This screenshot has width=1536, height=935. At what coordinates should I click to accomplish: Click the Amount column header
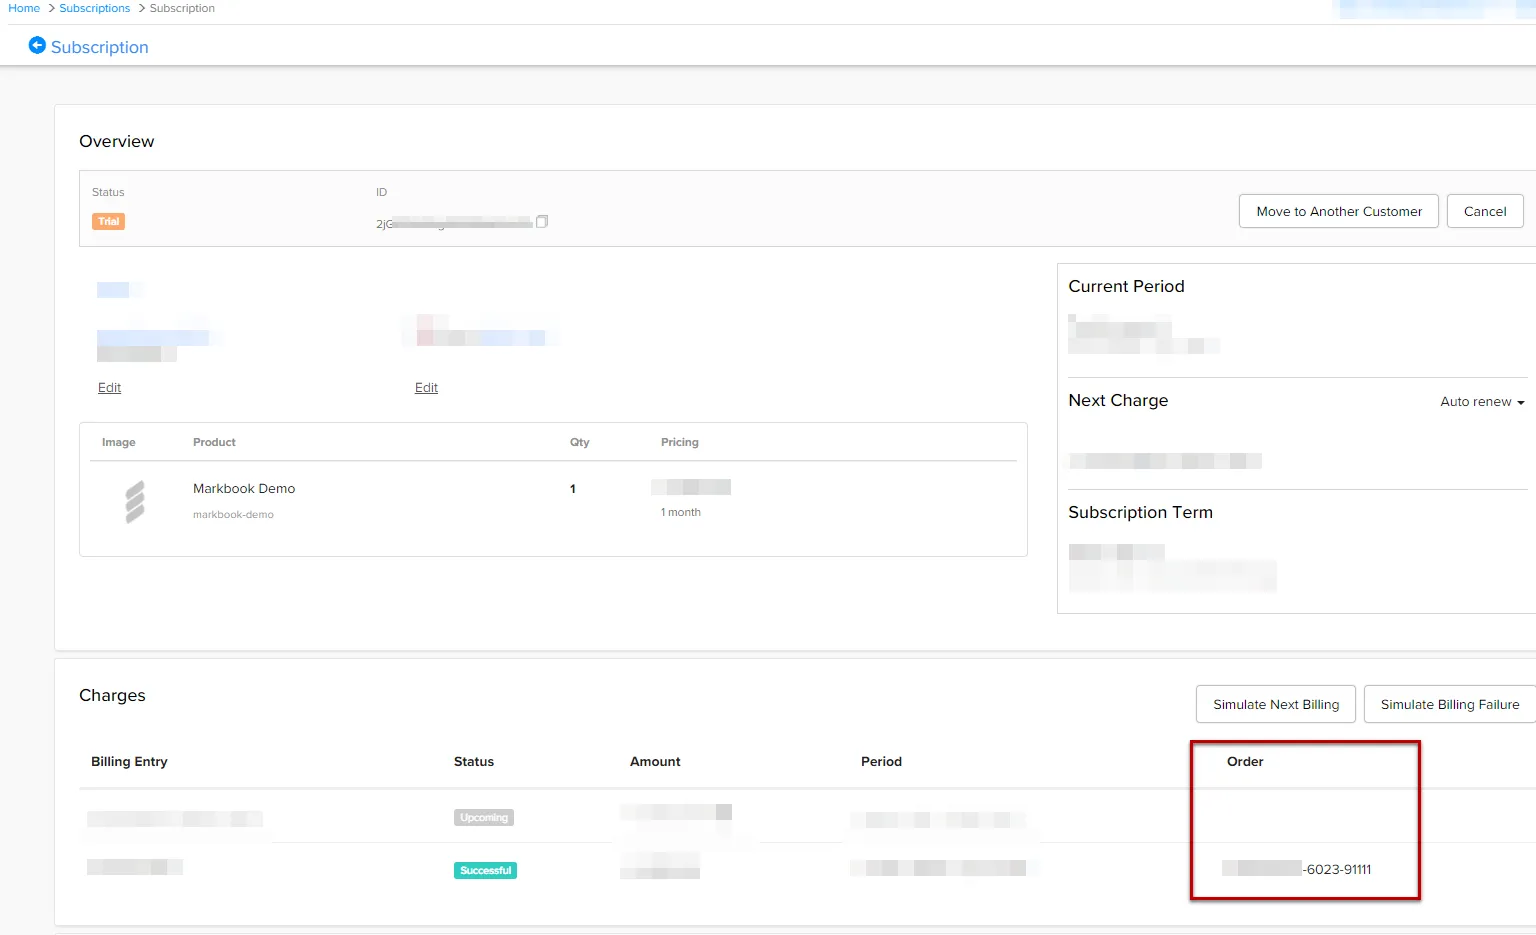[655, 762]
